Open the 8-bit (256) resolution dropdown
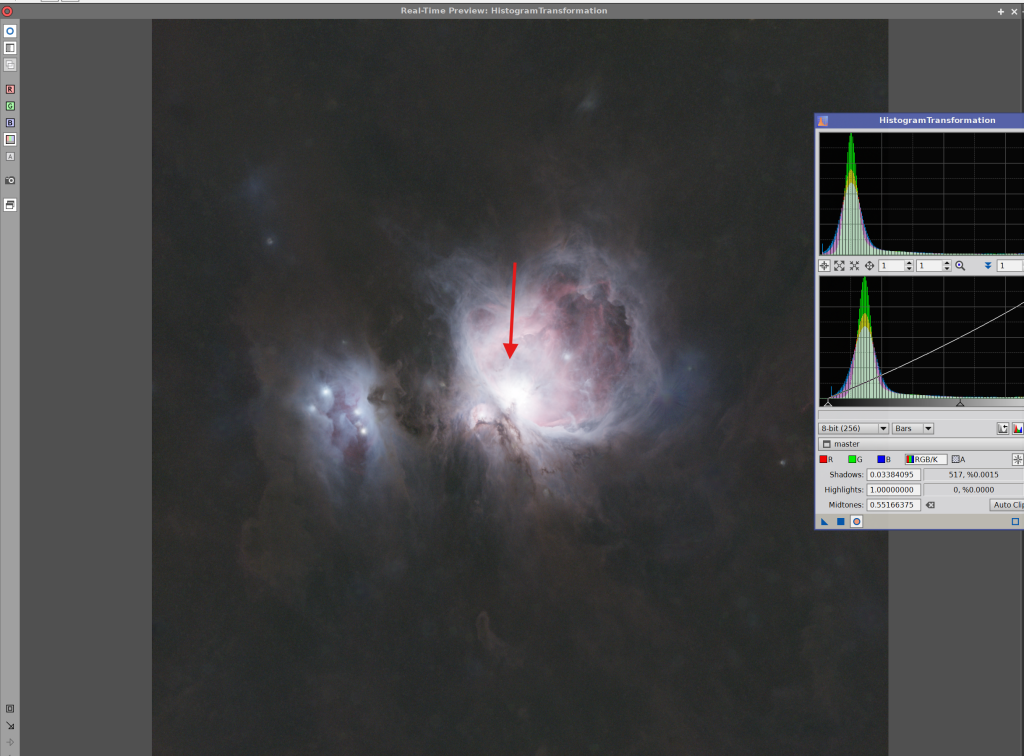This screenshot has height=756, width=1024. pos(853,428)
